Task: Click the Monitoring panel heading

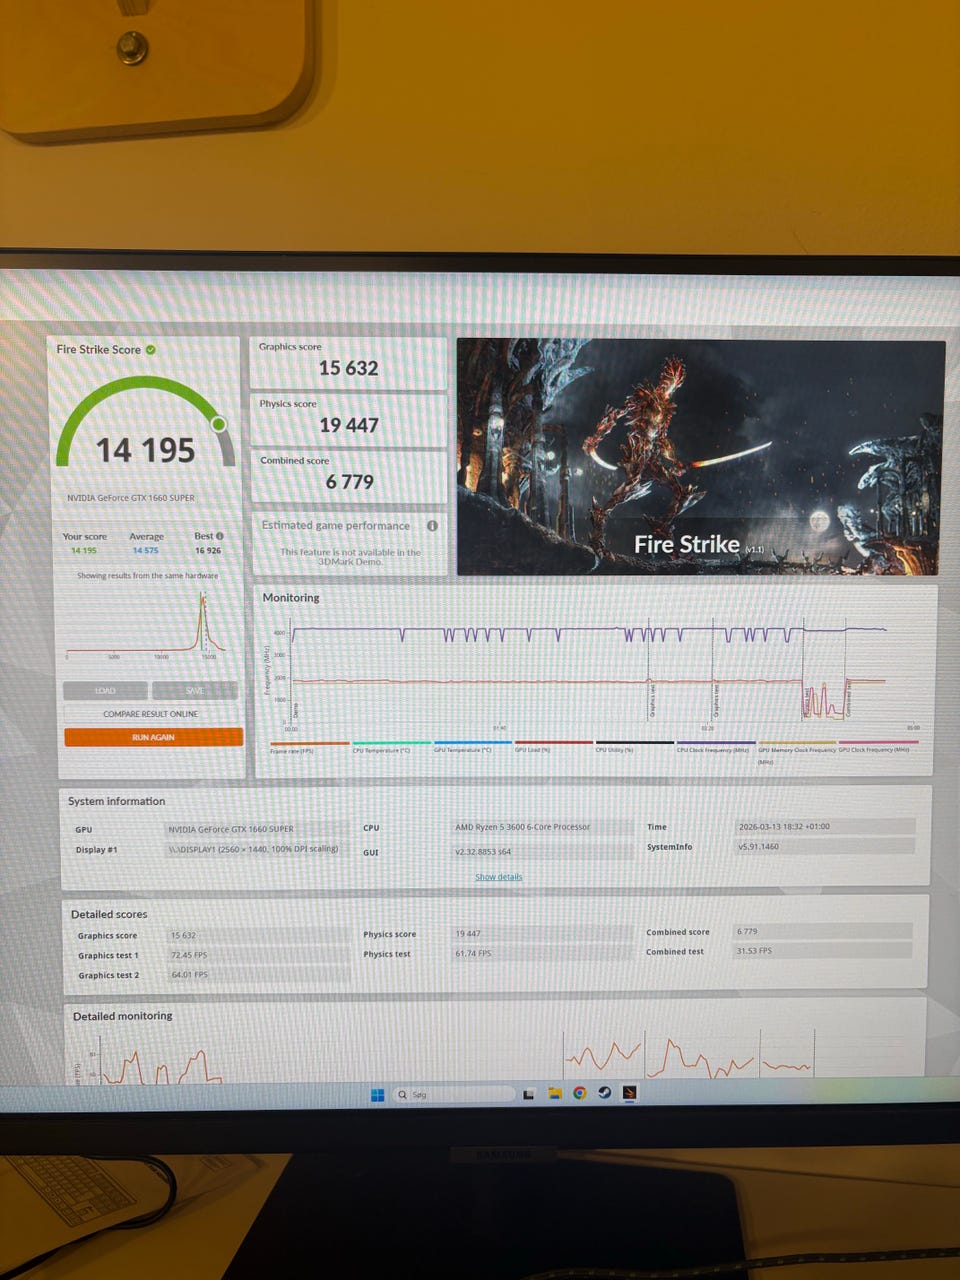Action: pos(291,598)
